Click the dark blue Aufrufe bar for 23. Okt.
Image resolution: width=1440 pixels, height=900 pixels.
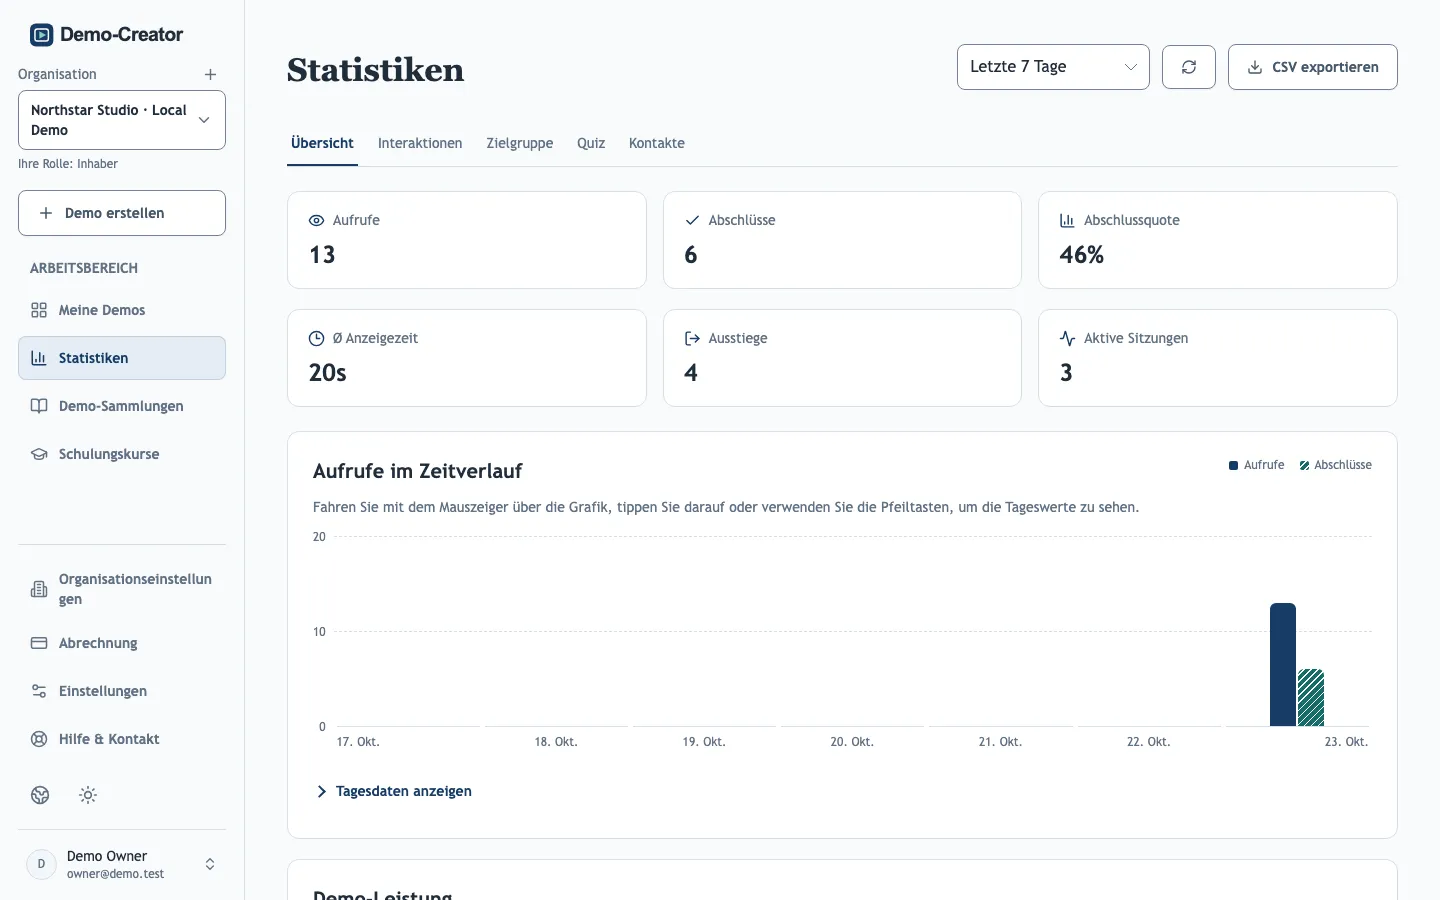(1283, 664)
